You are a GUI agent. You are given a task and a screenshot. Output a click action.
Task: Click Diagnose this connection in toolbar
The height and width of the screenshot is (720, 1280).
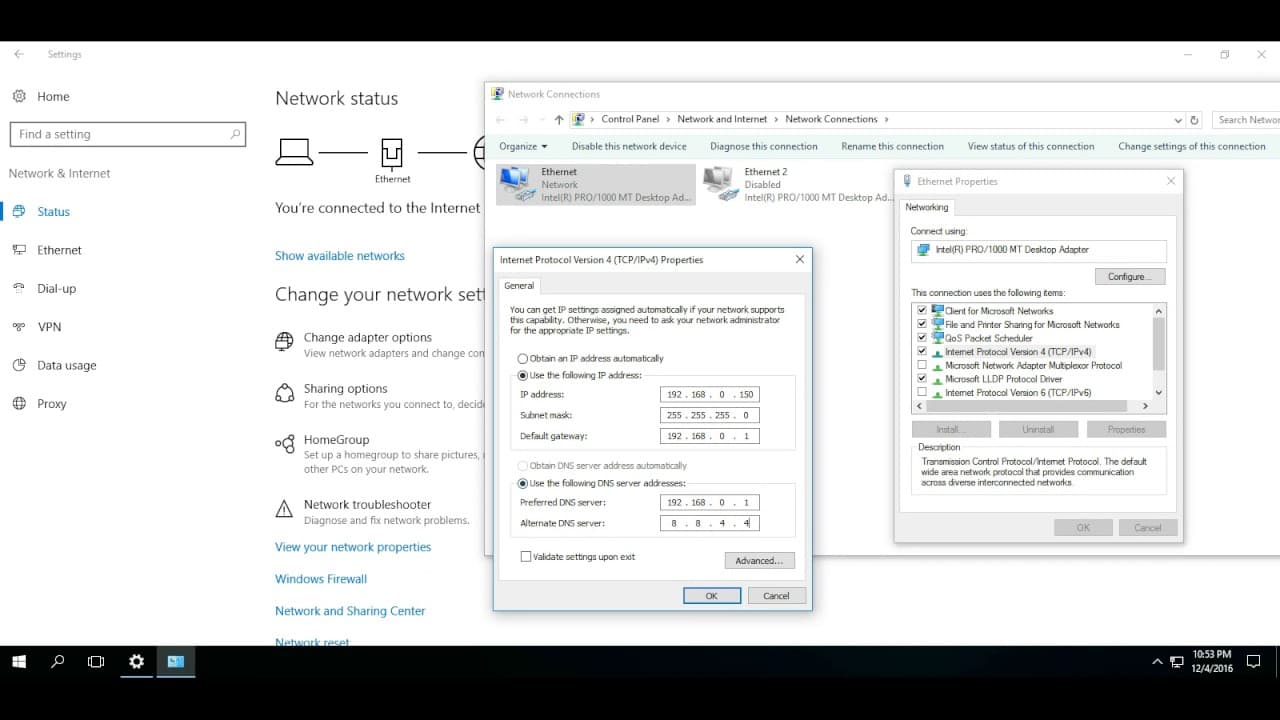[x=764, y=146]
